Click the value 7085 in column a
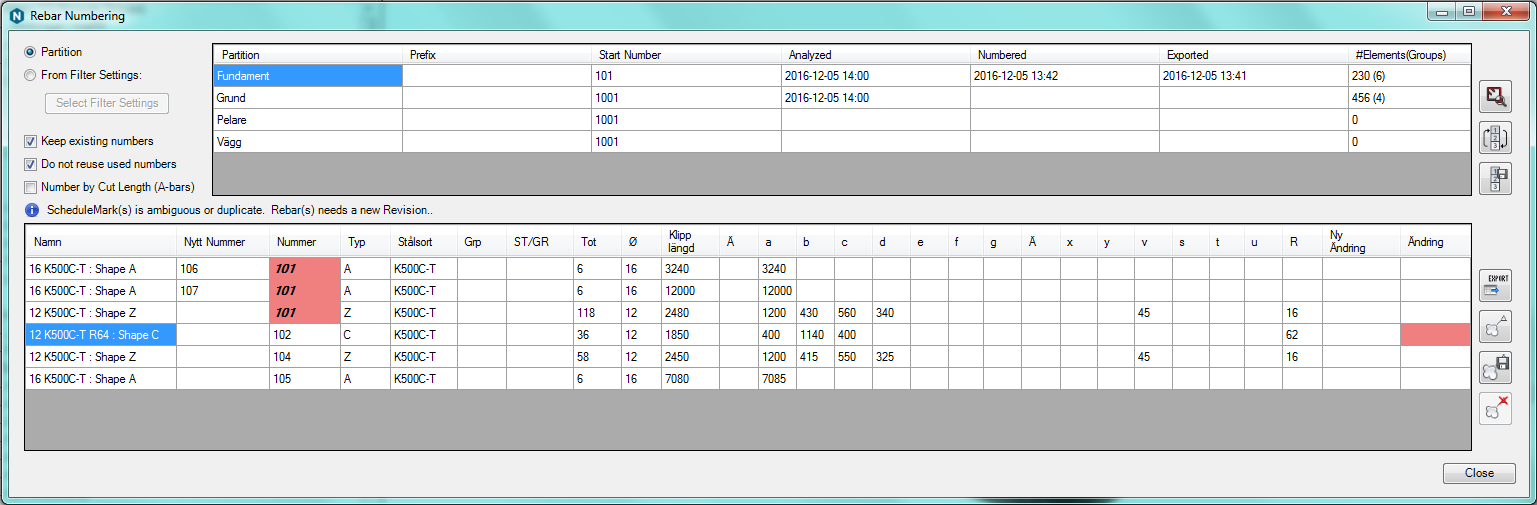Viewport: 1537px width, 505px height. 778,379
